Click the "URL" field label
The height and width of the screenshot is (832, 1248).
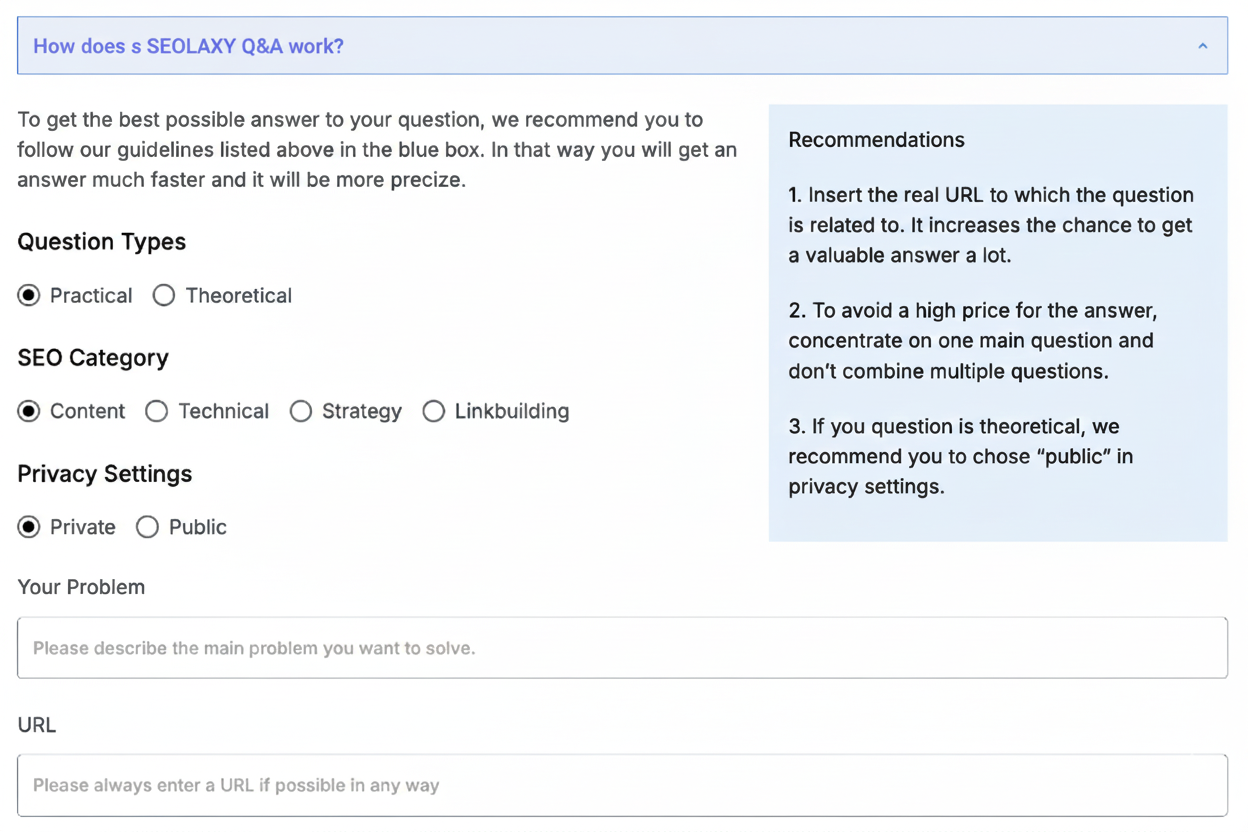point(36,725)
